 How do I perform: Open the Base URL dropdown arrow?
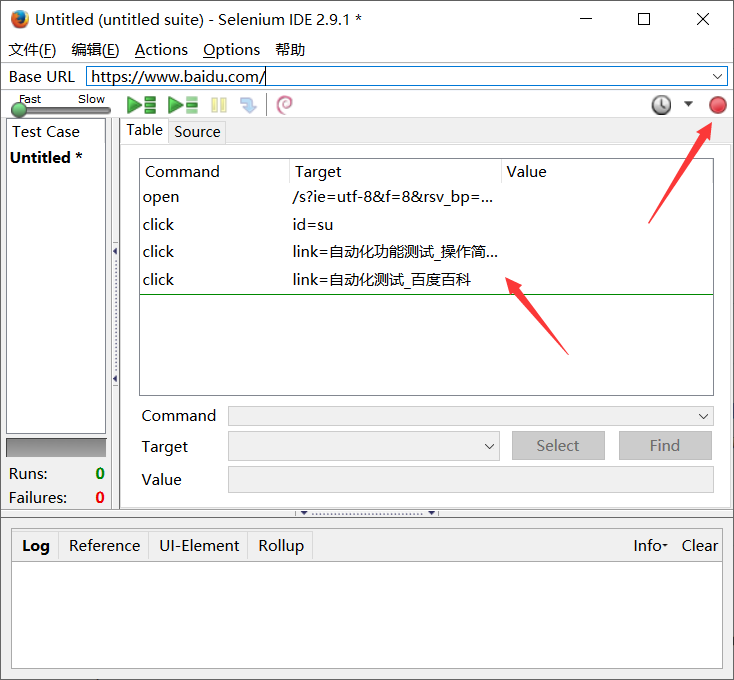coord(717,76)
